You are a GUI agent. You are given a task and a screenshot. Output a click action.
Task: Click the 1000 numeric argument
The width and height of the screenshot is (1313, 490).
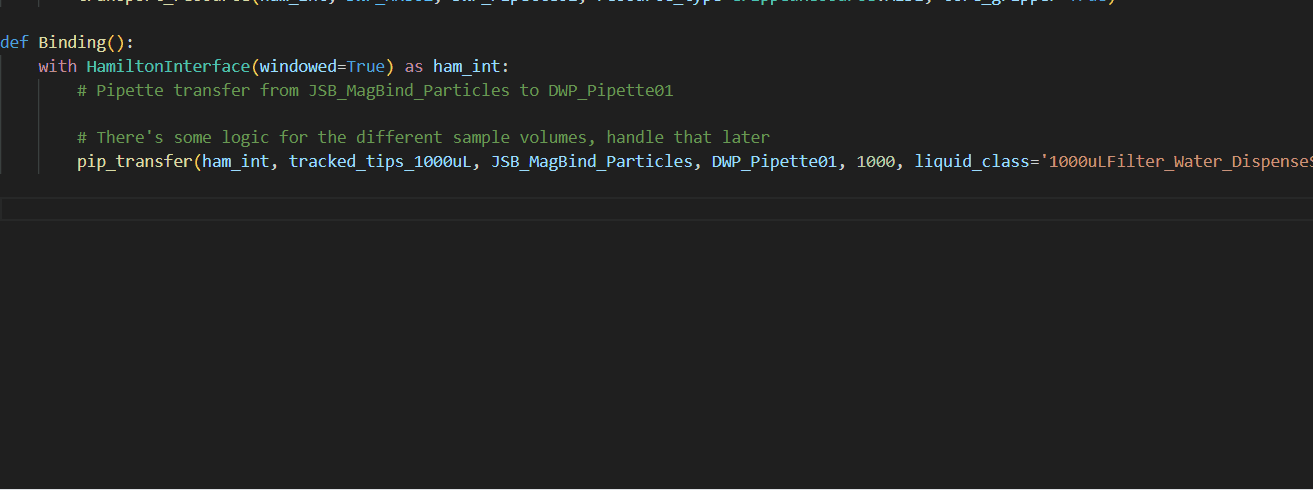point(876,161)
